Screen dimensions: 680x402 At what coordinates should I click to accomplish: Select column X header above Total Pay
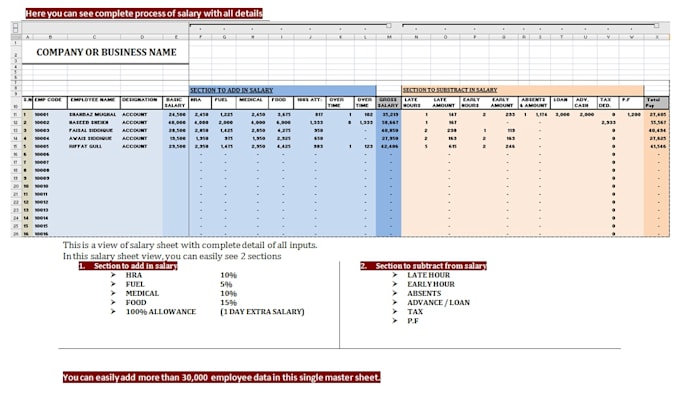coord(657,37)
